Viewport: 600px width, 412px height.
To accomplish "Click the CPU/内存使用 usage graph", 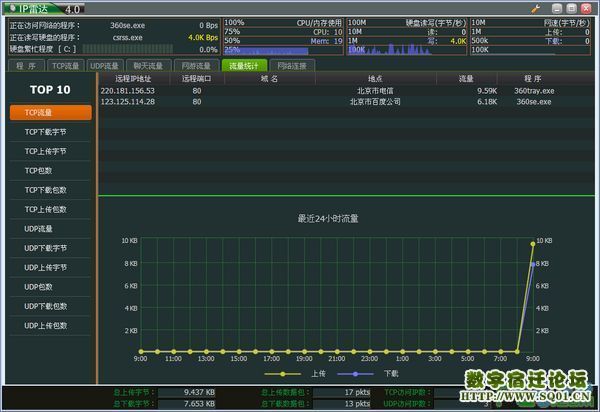I will tap(283, 37).
